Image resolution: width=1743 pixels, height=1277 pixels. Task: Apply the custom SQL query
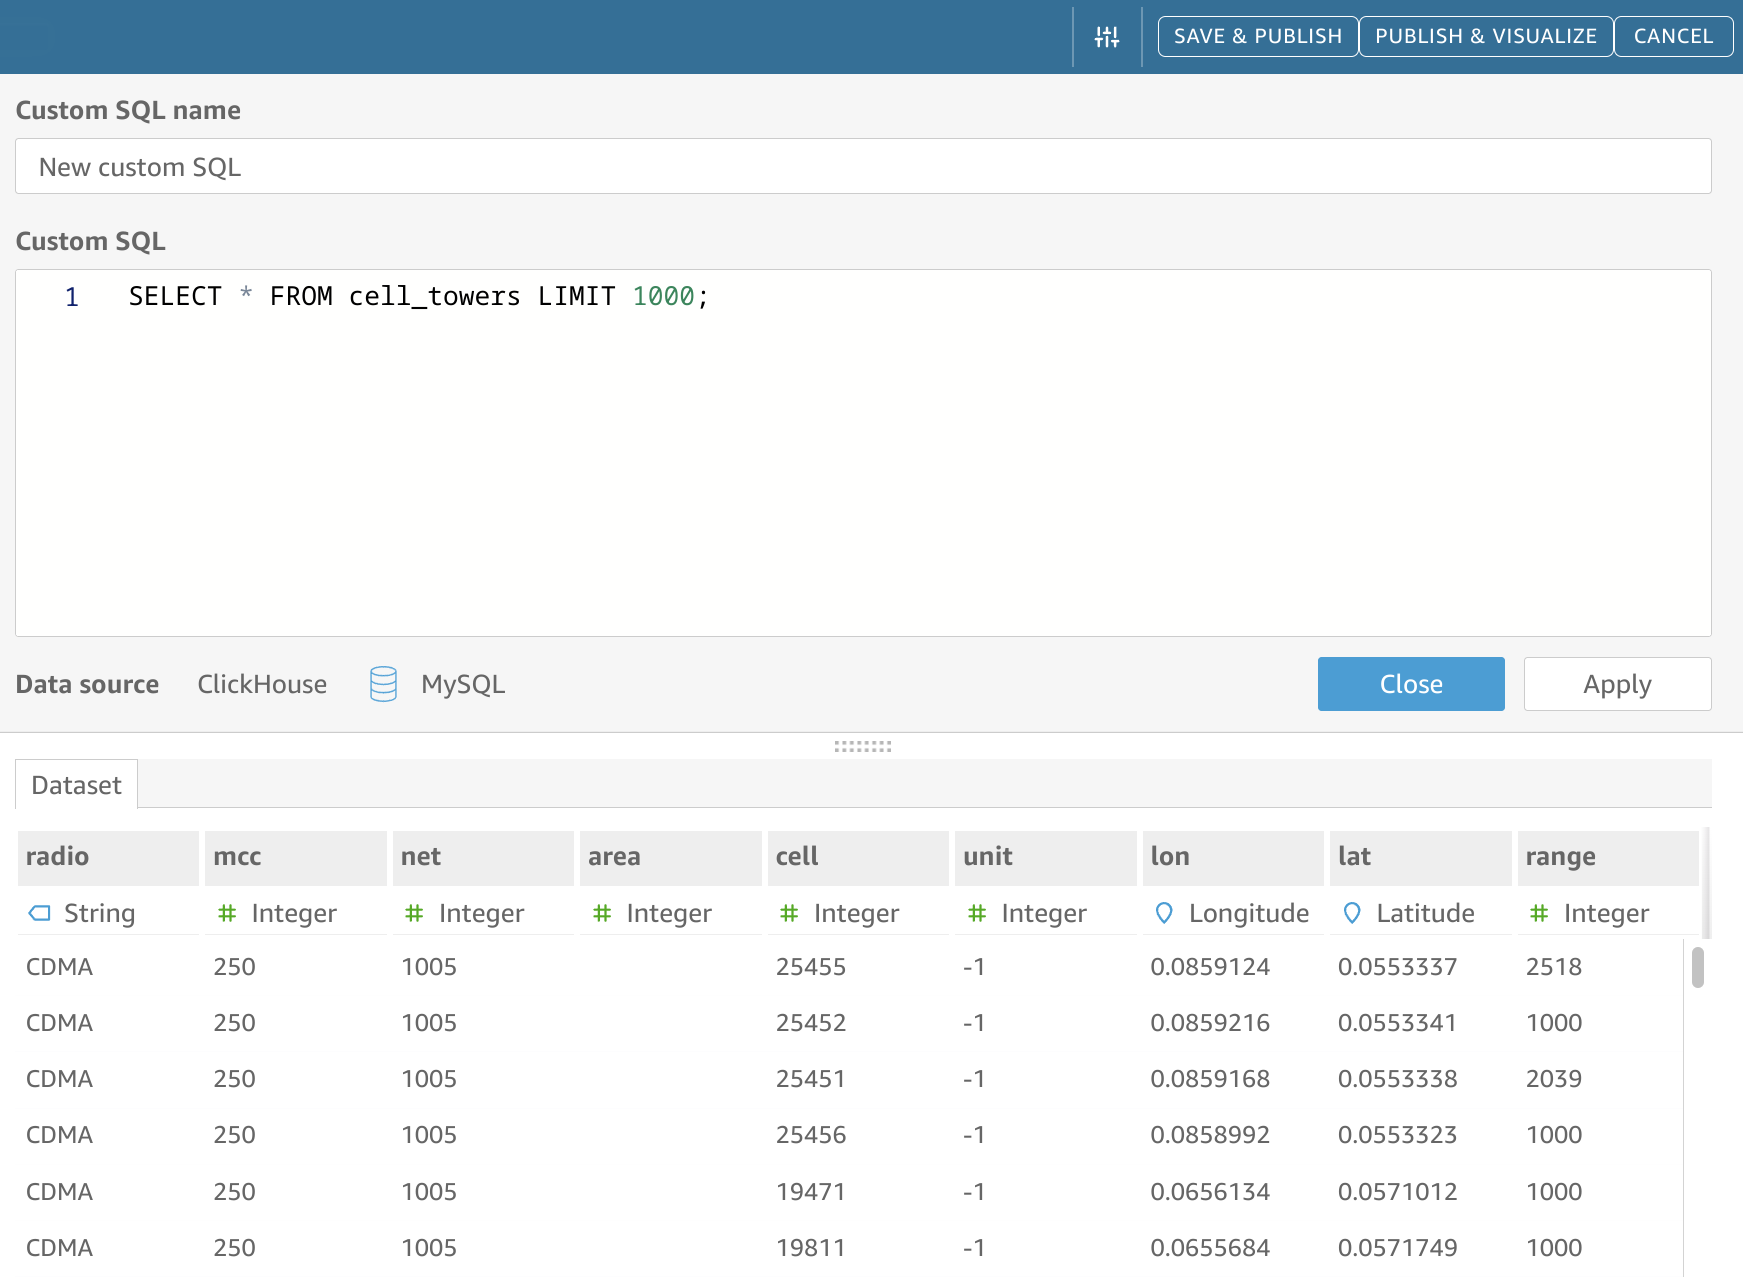(1617, 684)
